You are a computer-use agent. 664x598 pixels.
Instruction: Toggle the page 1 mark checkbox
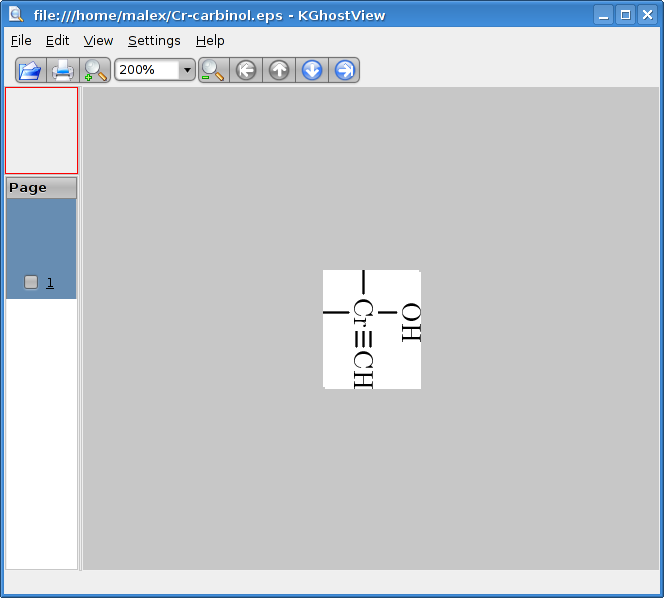pos(31,282)
